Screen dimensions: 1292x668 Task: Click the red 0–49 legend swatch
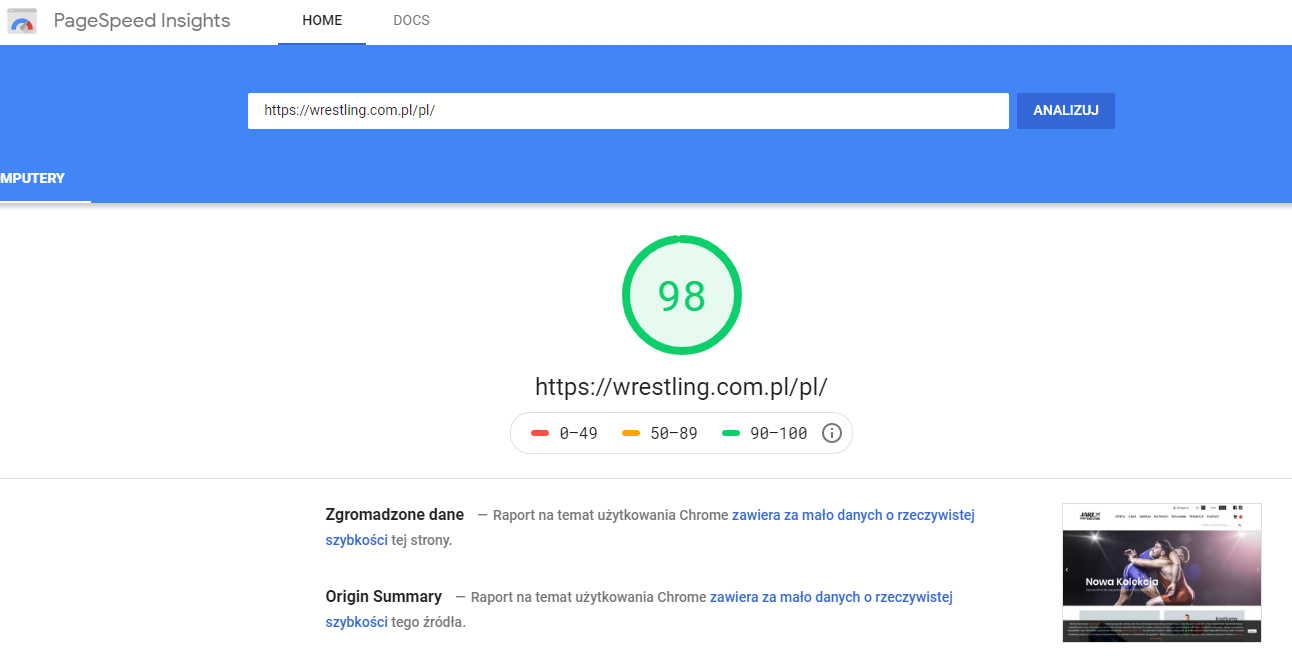pos(541,433)
